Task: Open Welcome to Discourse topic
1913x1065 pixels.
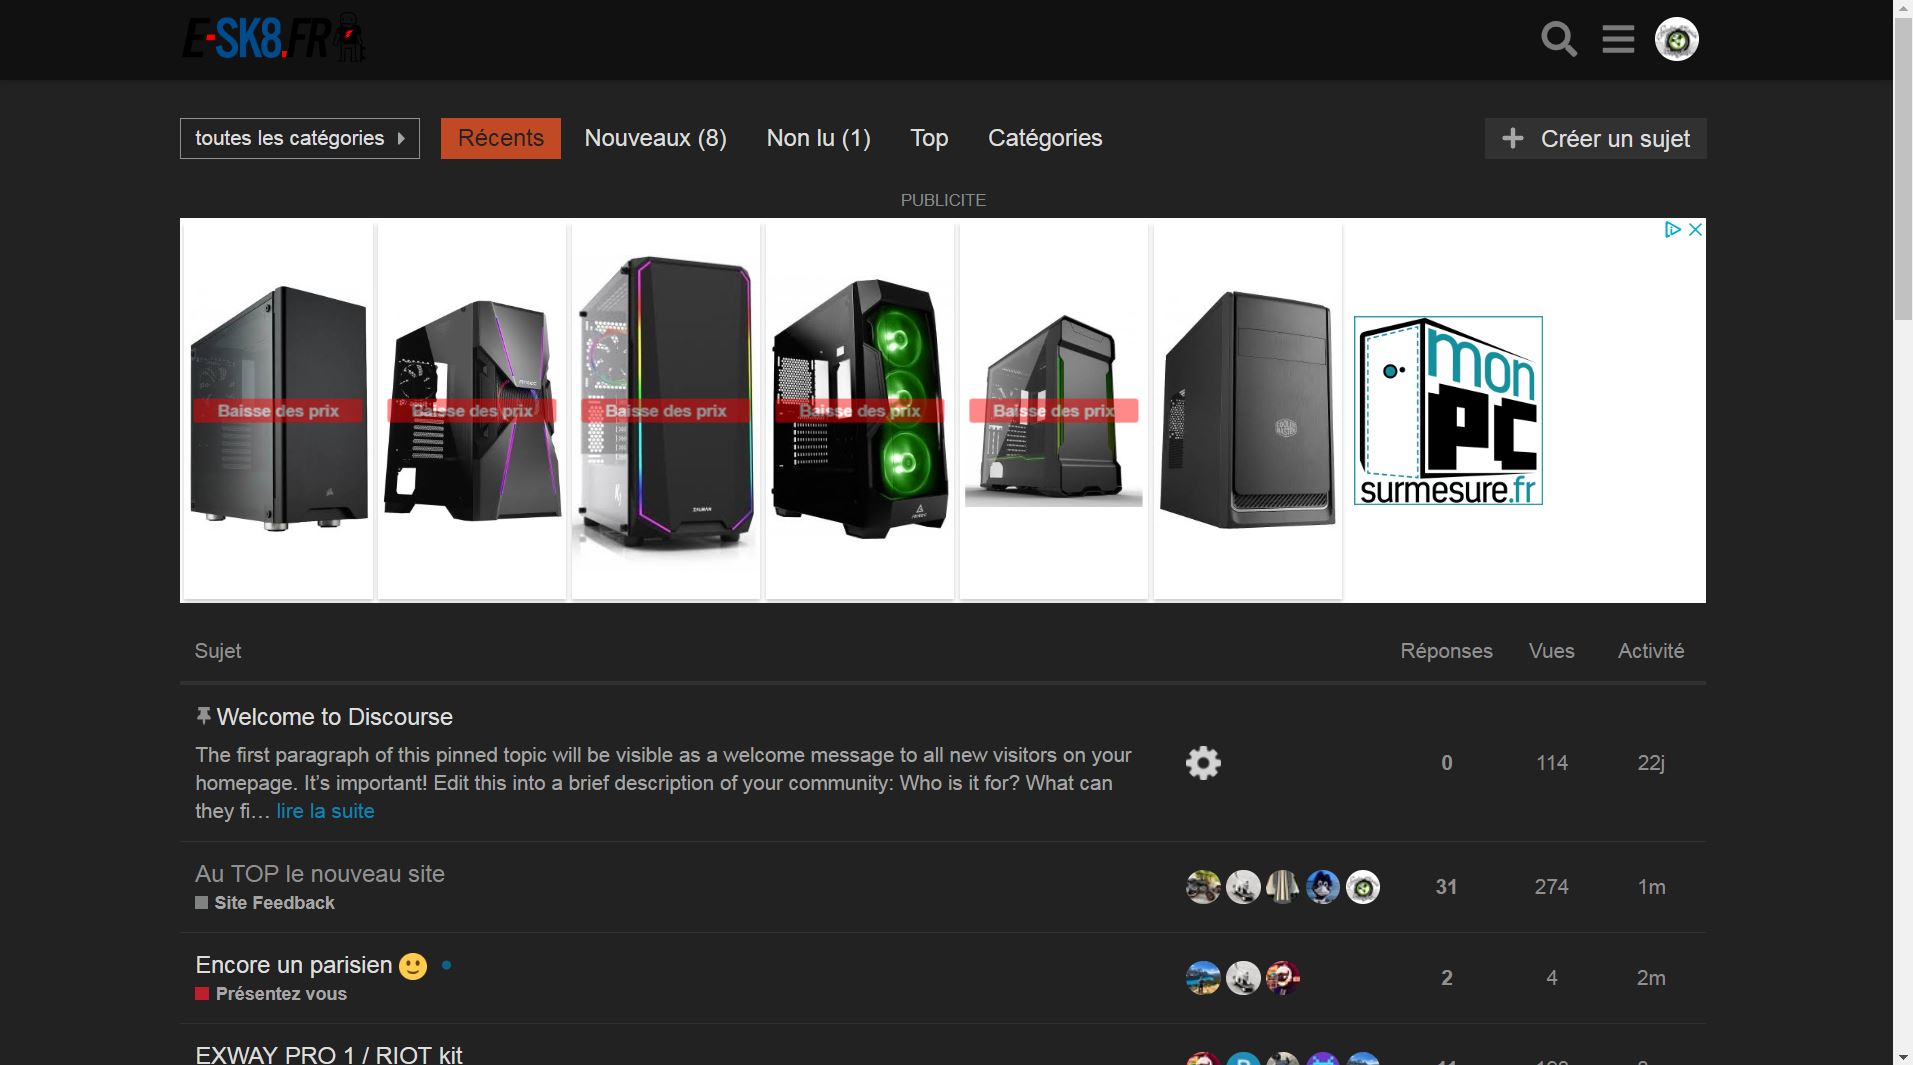Action: pyautogui.click(x=334, y=717)
